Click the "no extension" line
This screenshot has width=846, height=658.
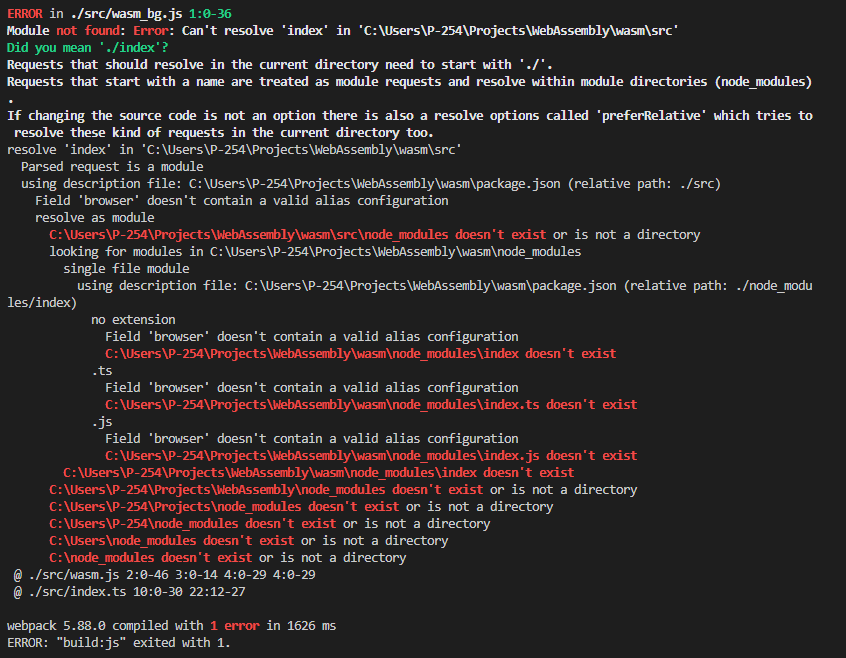point(133,320)
